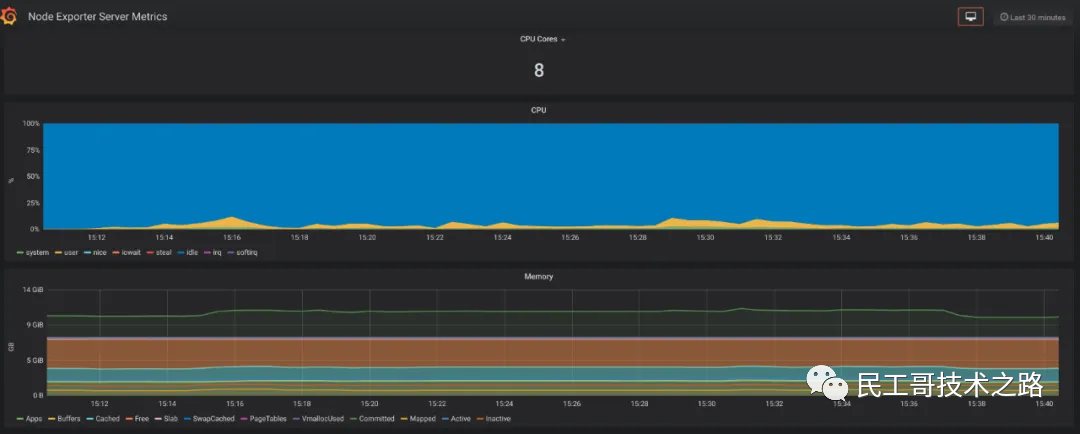The height and width of the screenshot is (434, 1080).
Task: Open the Memory panel title menu
Action: [x=539, y=276]
